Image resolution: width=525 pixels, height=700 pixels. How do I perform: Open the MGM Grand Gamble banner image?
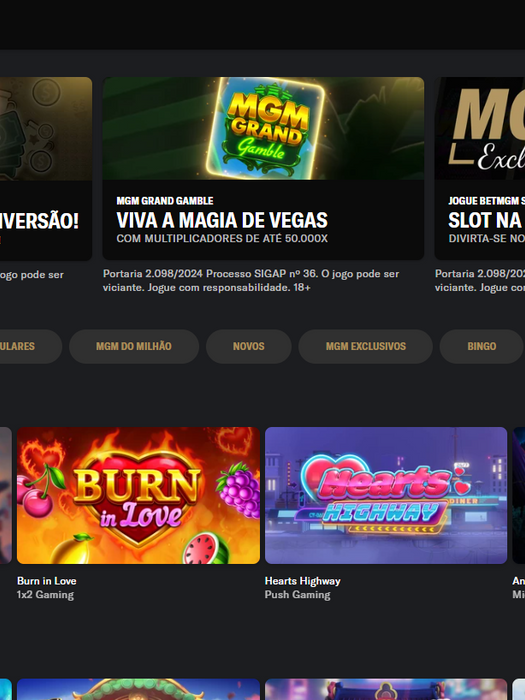(x=263, y=129)
